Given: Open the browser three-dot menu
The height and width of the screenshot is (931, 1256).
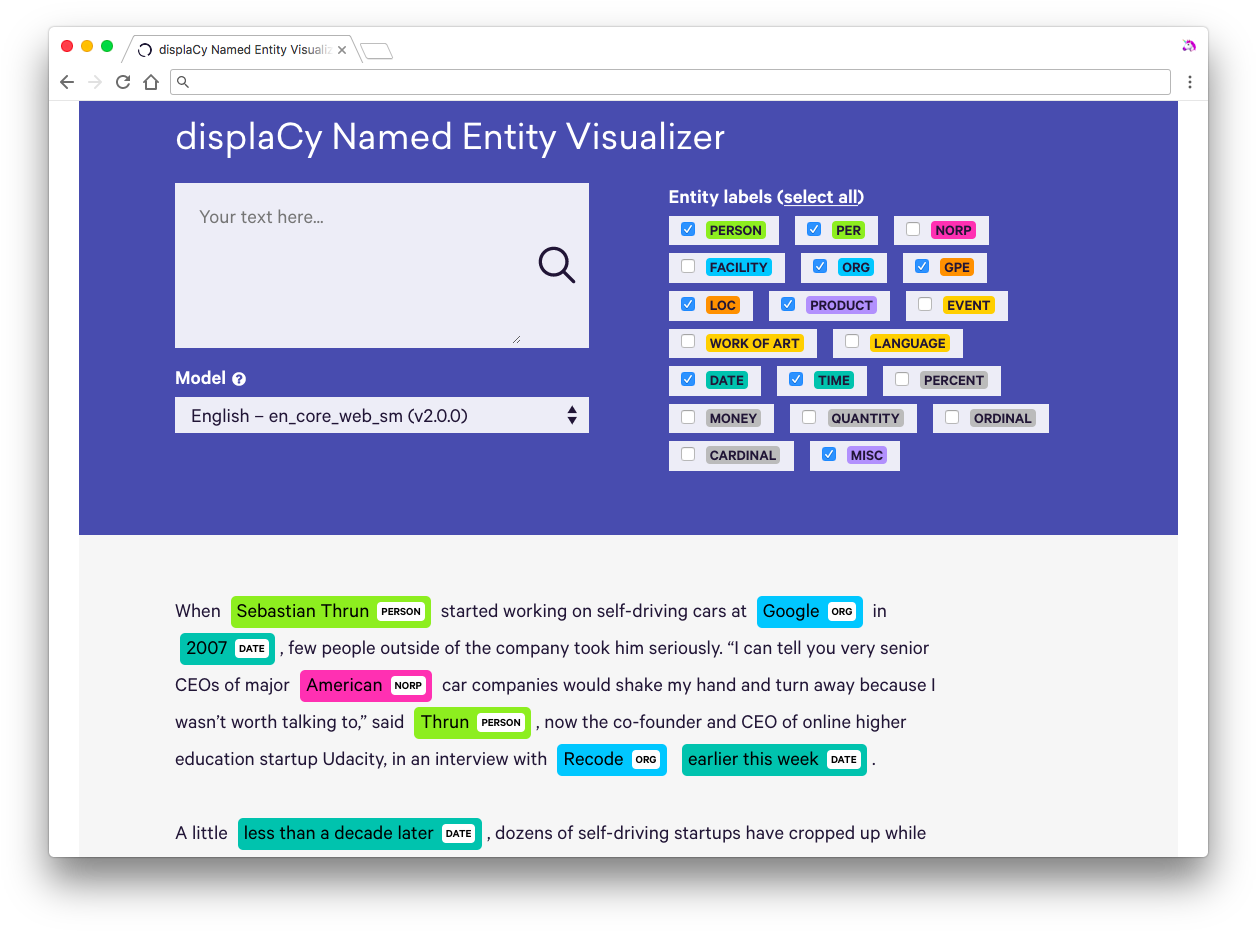Looking at the screenshot, I should [x=1190, y=81].
